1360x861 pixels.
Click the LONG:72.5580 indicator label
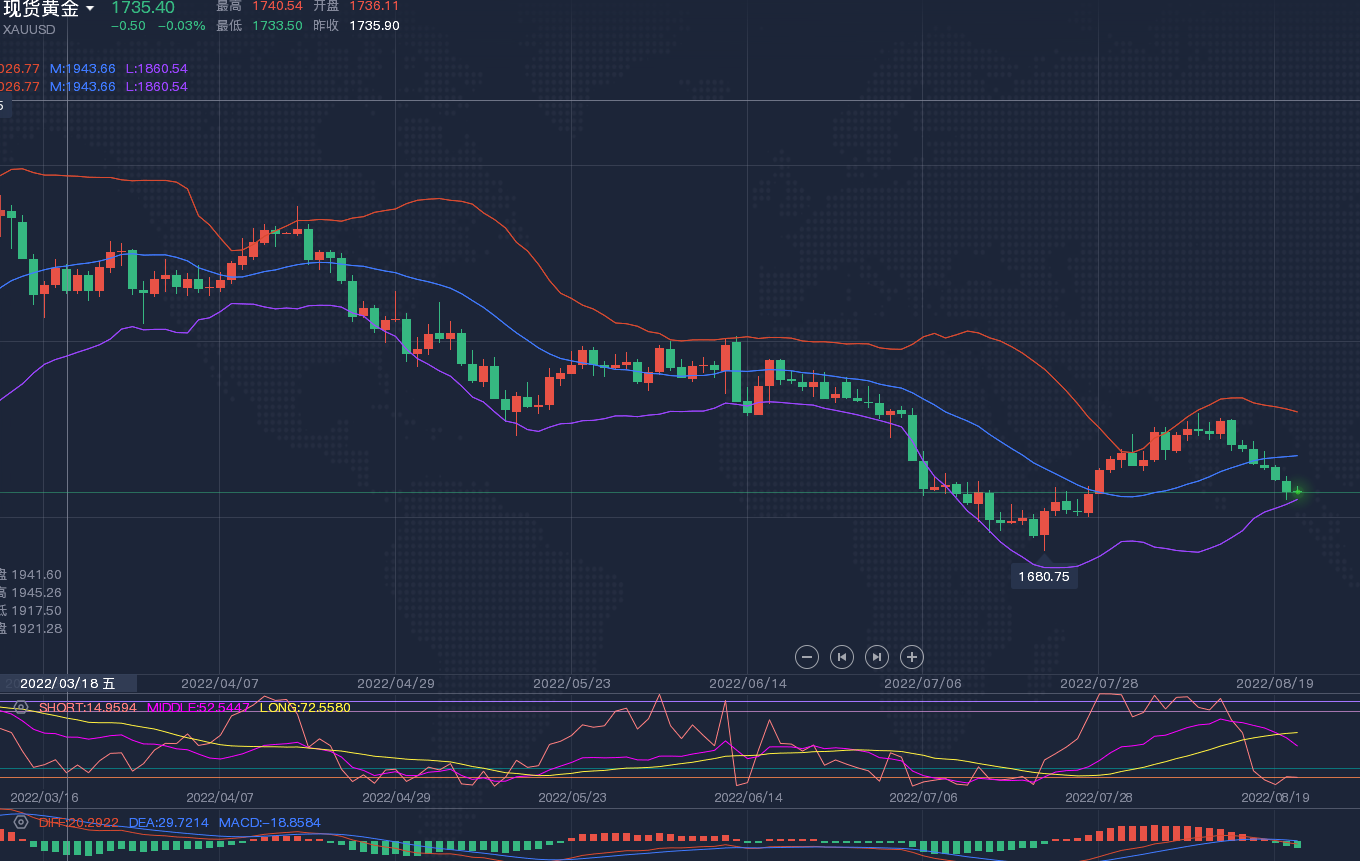point(305,707)
